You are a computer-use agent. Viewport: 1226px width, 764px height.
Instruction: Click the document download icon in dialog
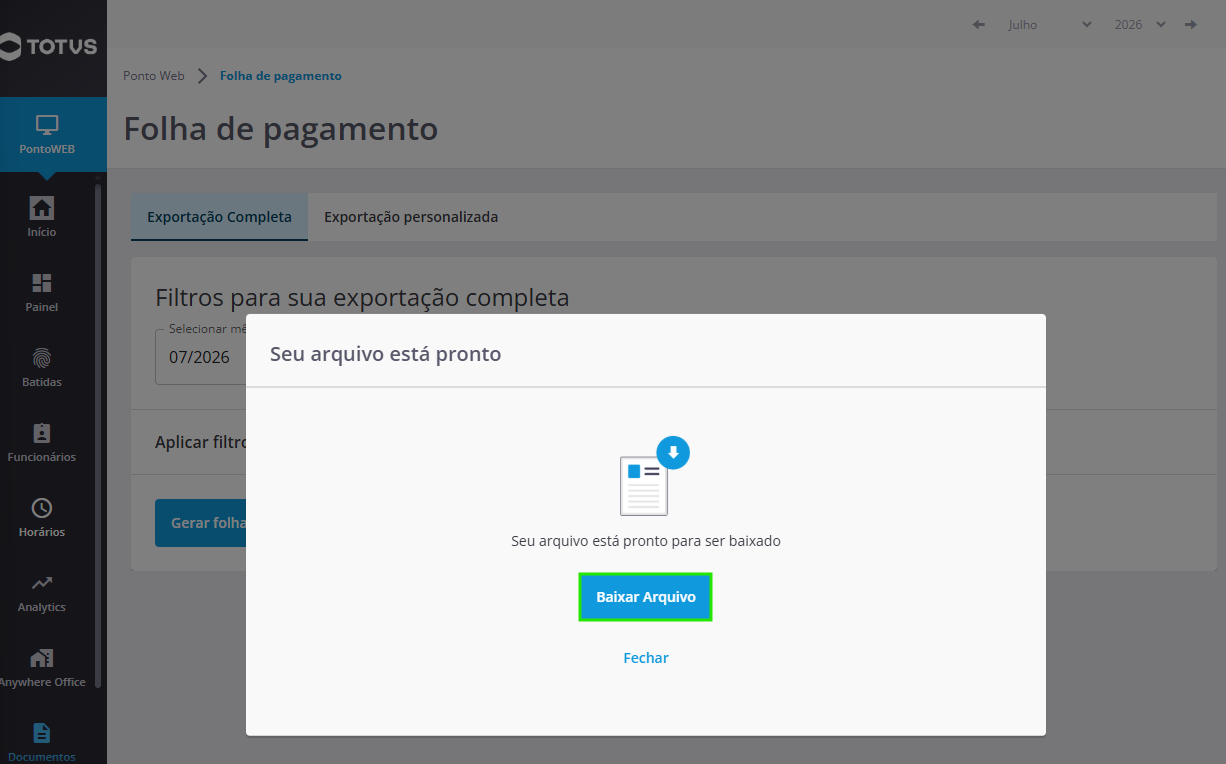(654, 477)
